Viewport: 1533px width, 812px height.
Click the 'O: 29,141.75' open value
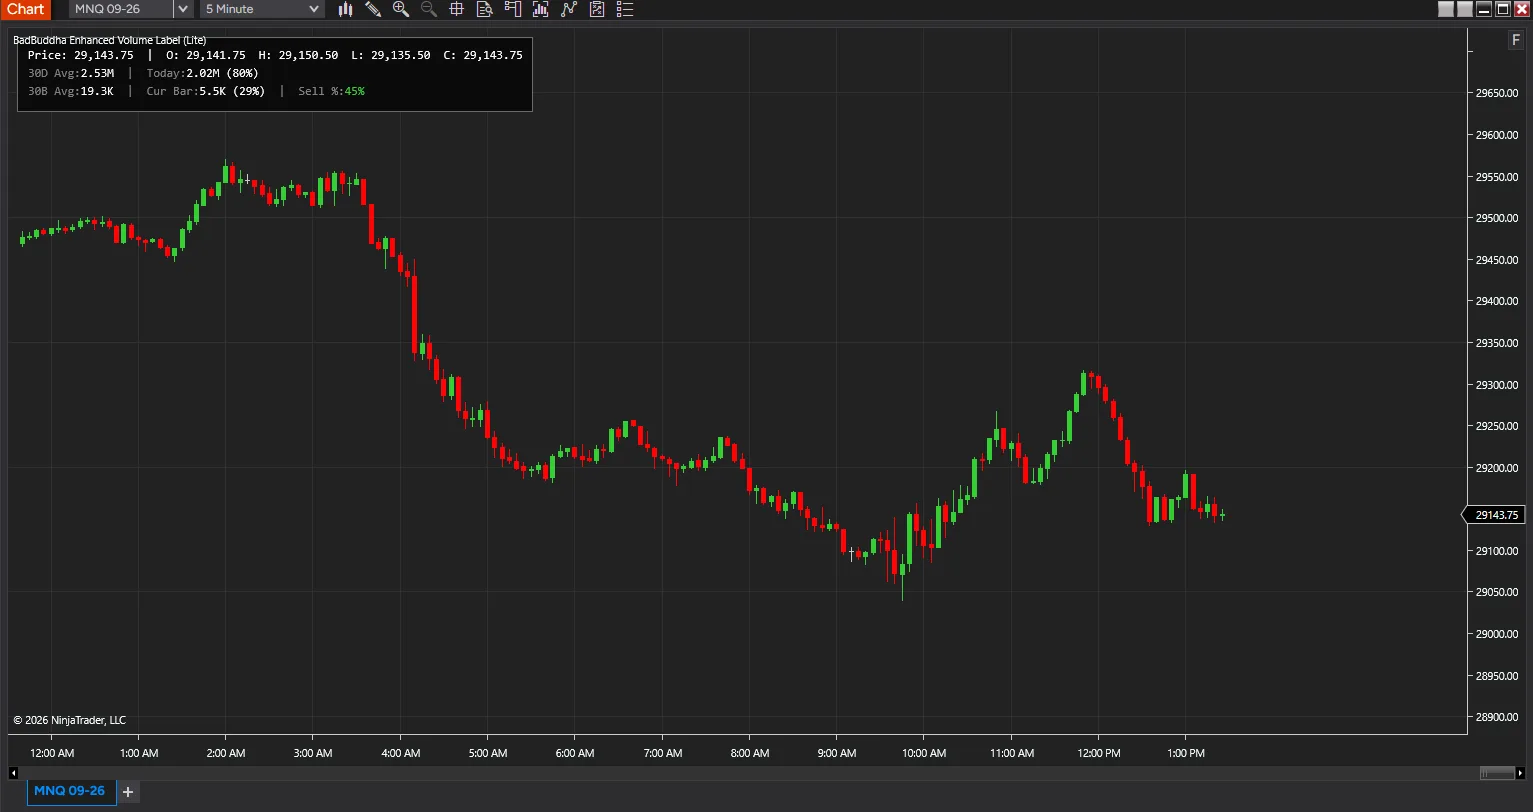click(x=206, y=55)
